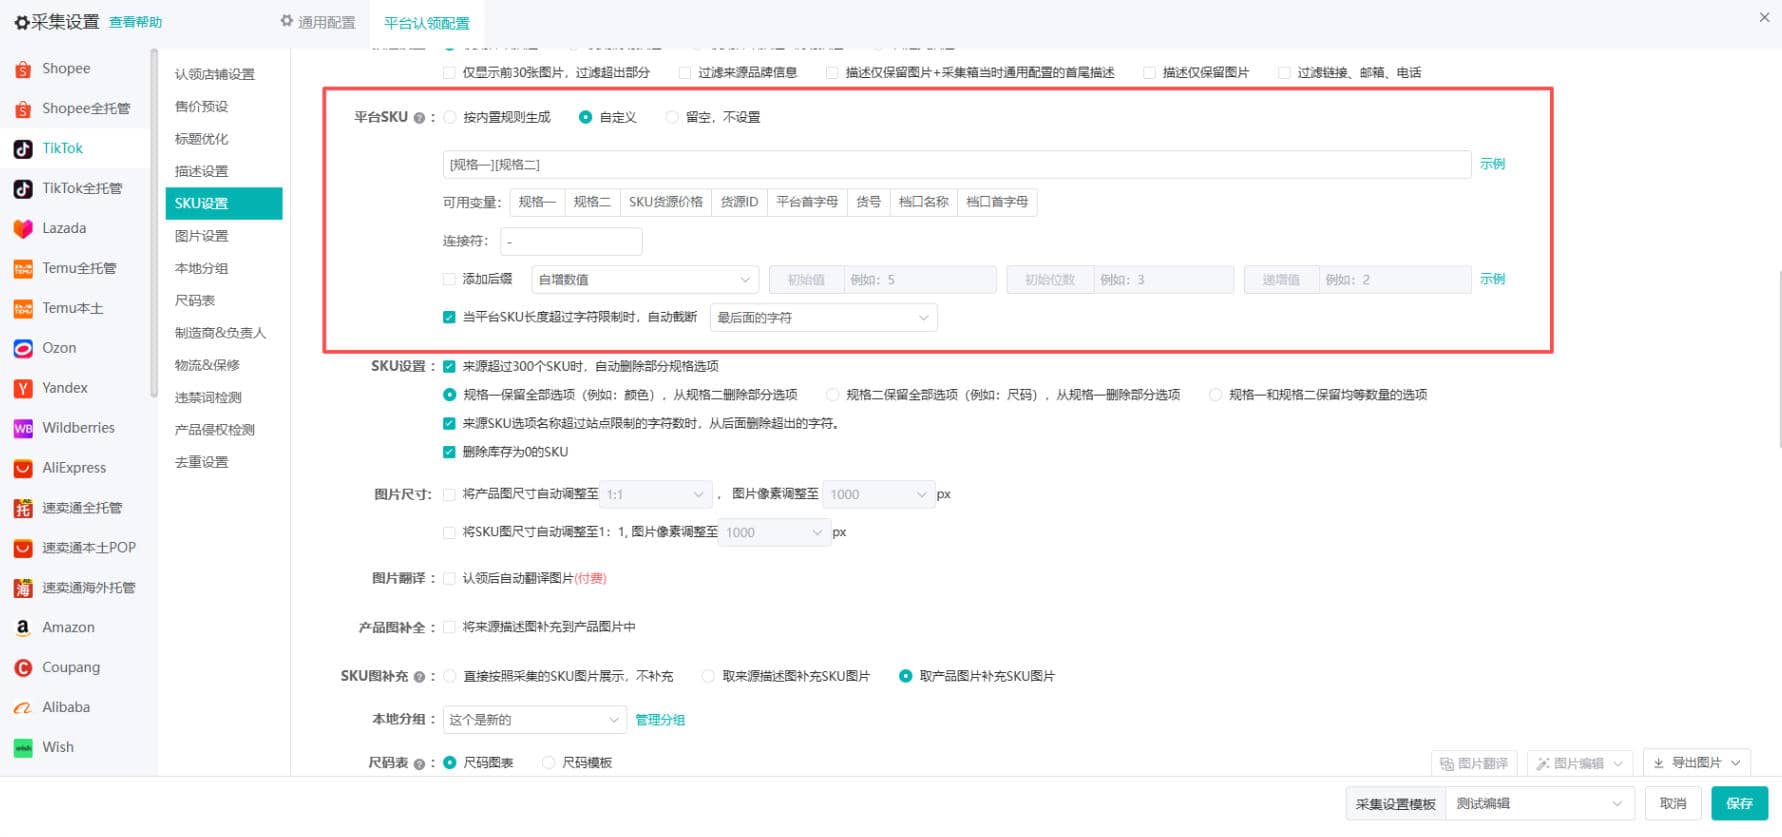Screen dimensions: 1782x837
Task: Open the 查看帮助 link
Action: point(136,22)
